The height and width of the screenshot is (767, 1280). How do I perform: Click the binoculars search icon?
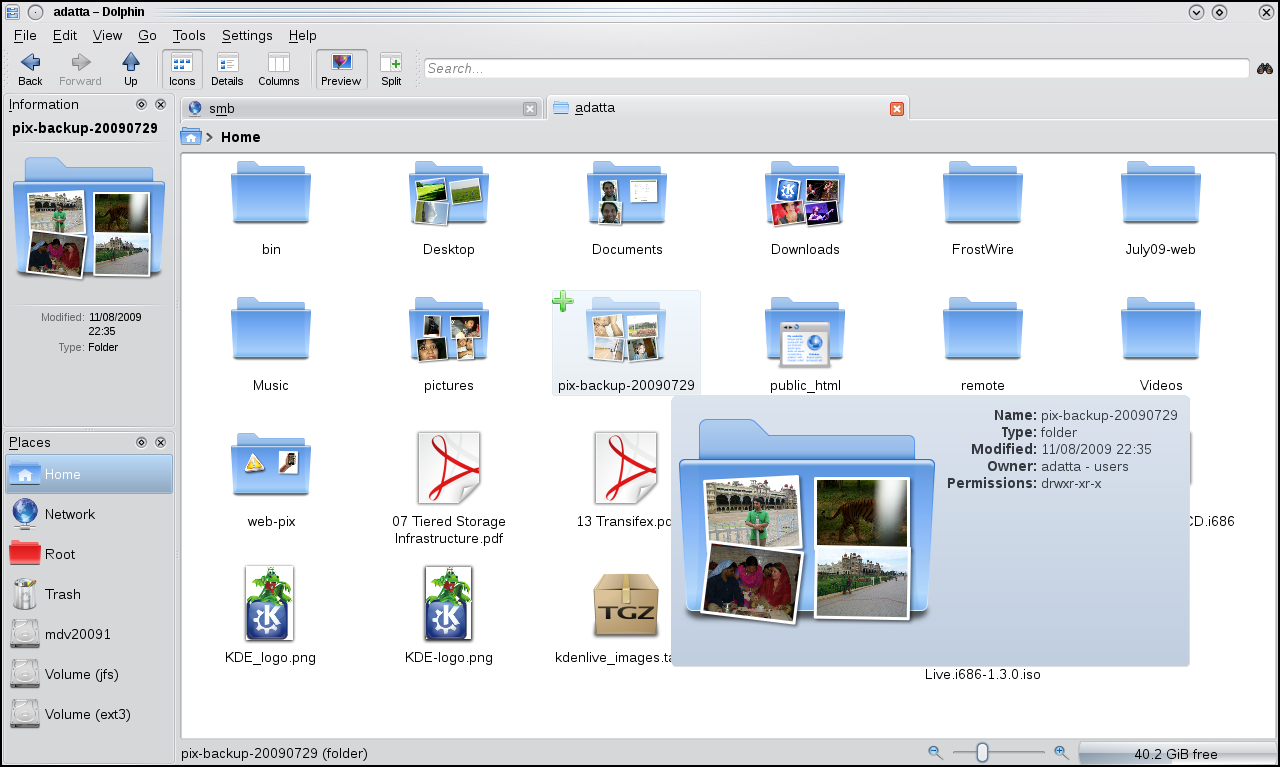1265,69
